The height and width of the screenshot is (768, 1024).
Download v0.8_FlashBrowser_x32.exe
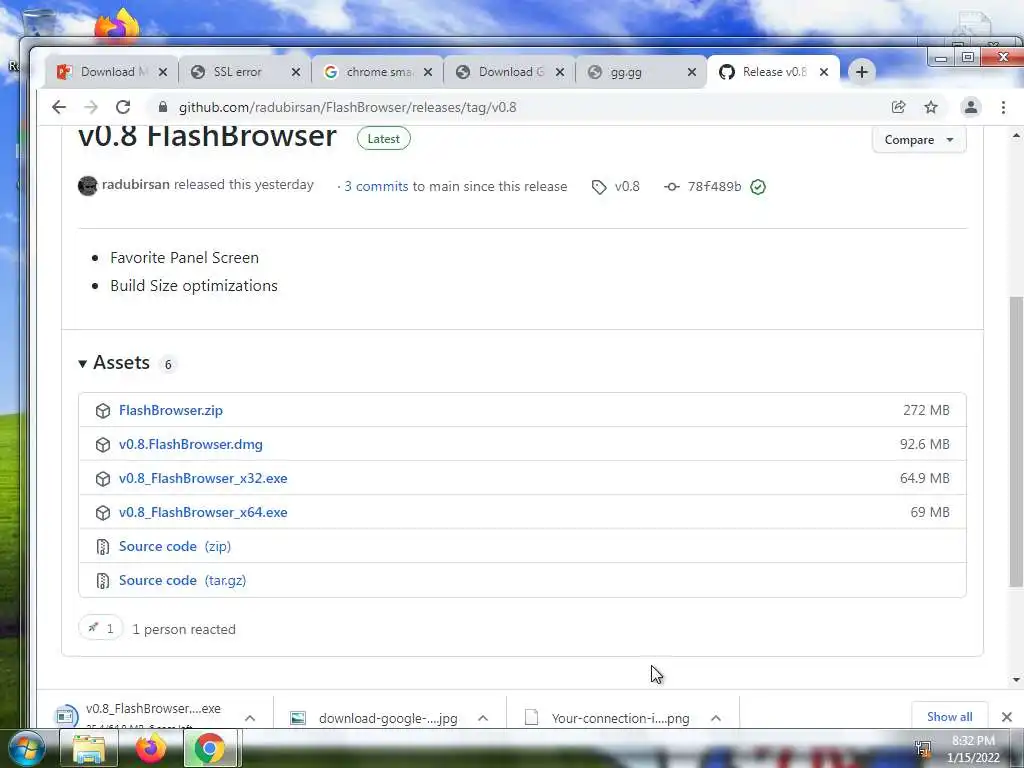pyautogui.click(x=203, y=478)
